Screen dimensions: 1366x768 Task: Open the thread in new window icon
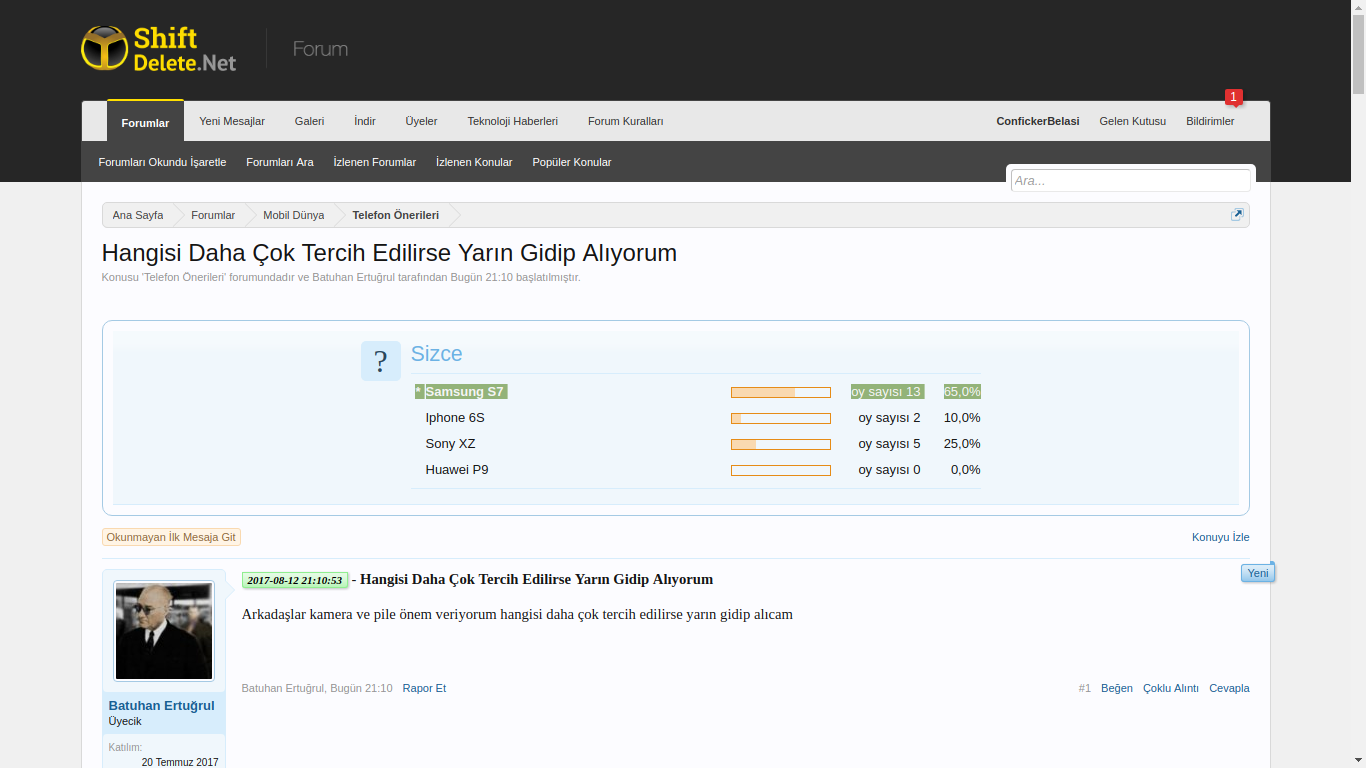1237,215
